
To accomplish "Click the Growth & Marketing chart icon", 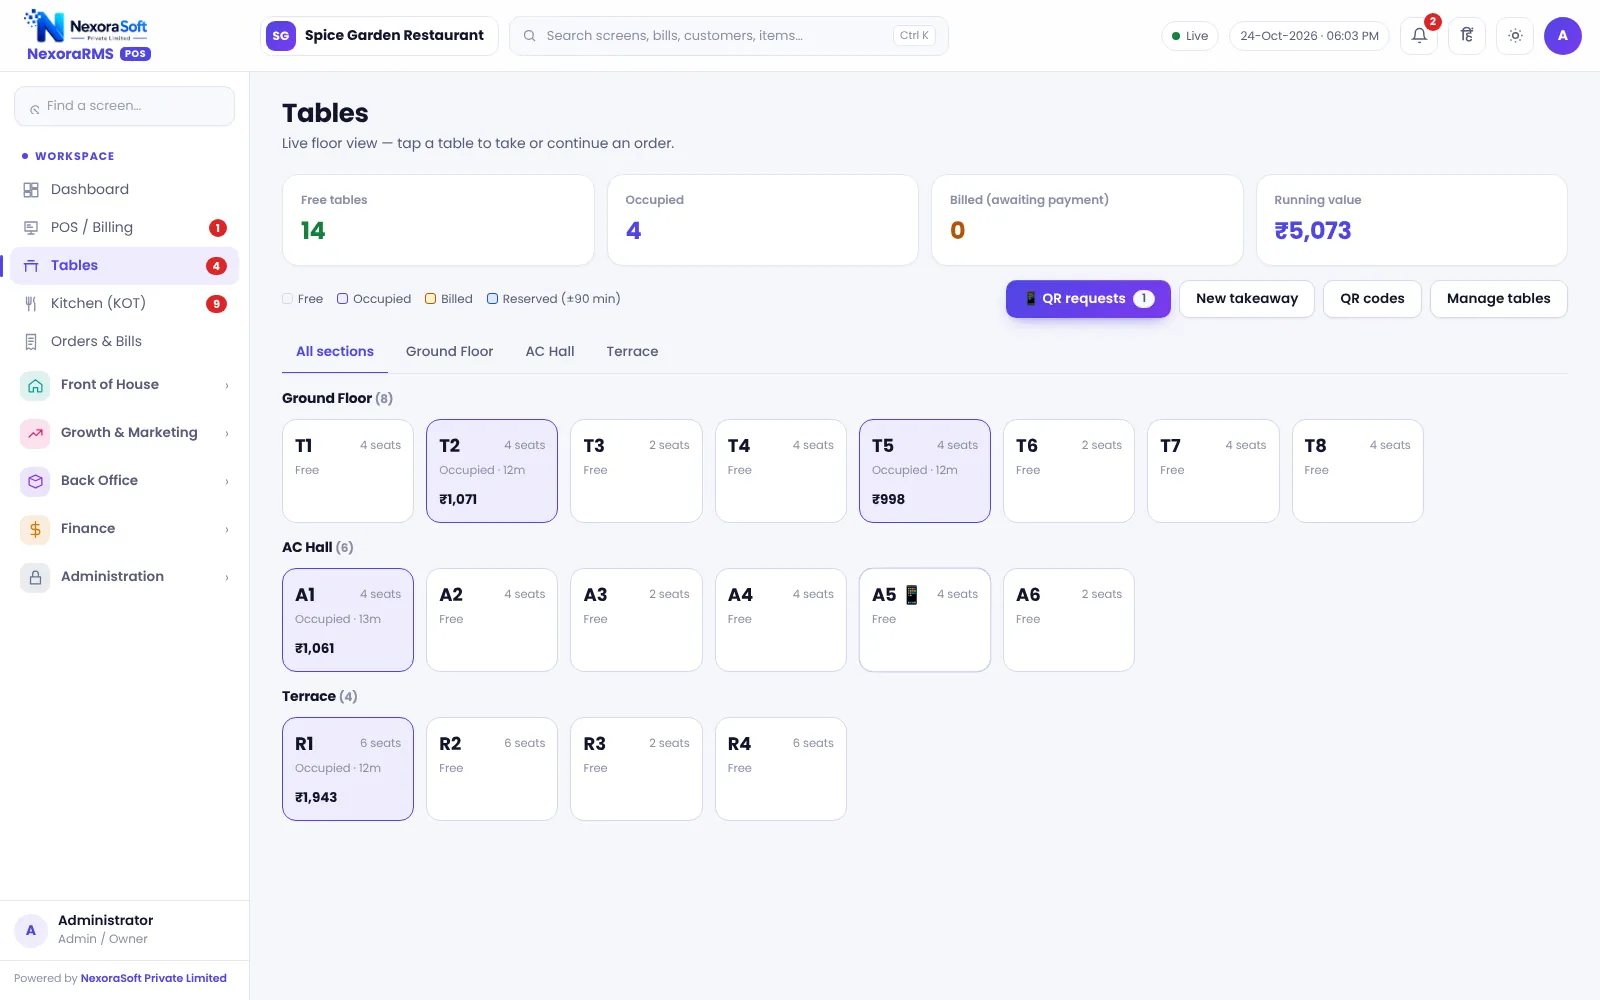I will [x=35, y=433].
